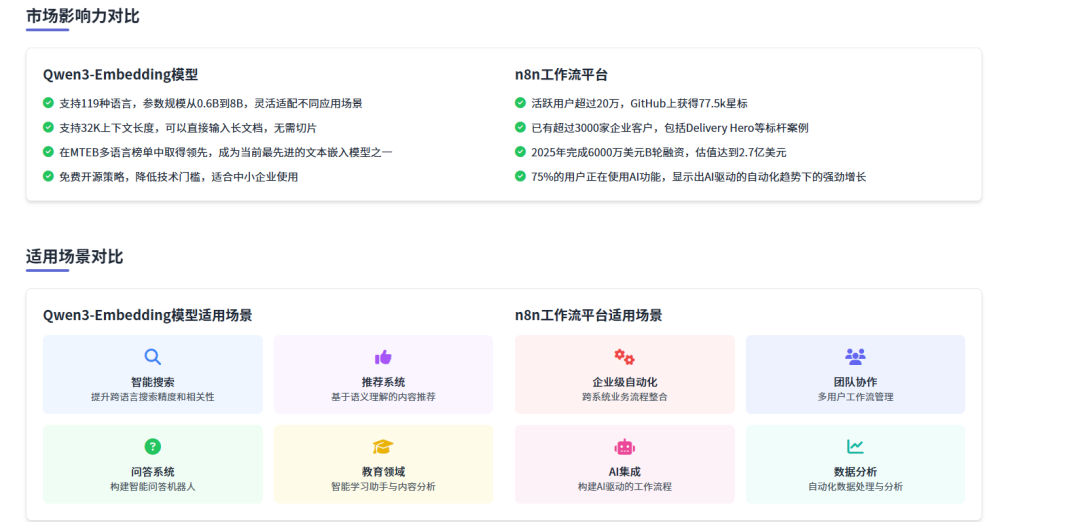Click the green check beside 活跃用户超过20万

point(520,103)
